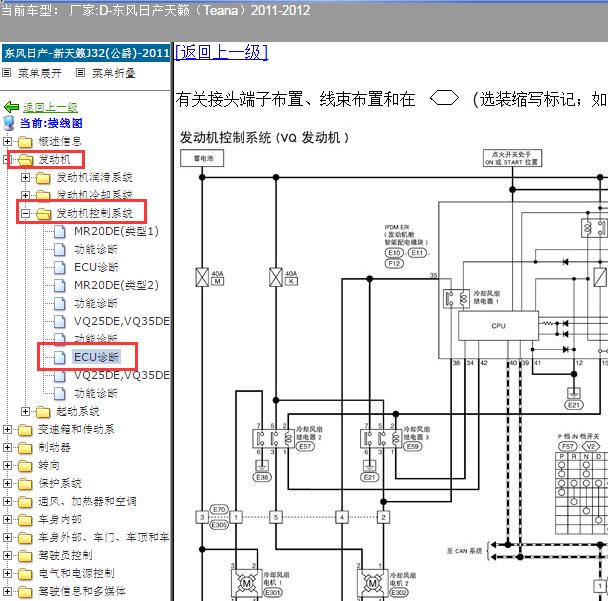Image resolution: width=608 pixels, height=601 pixels.
Task: Click the 当前:接线图 computer icon
Action: 9,123
